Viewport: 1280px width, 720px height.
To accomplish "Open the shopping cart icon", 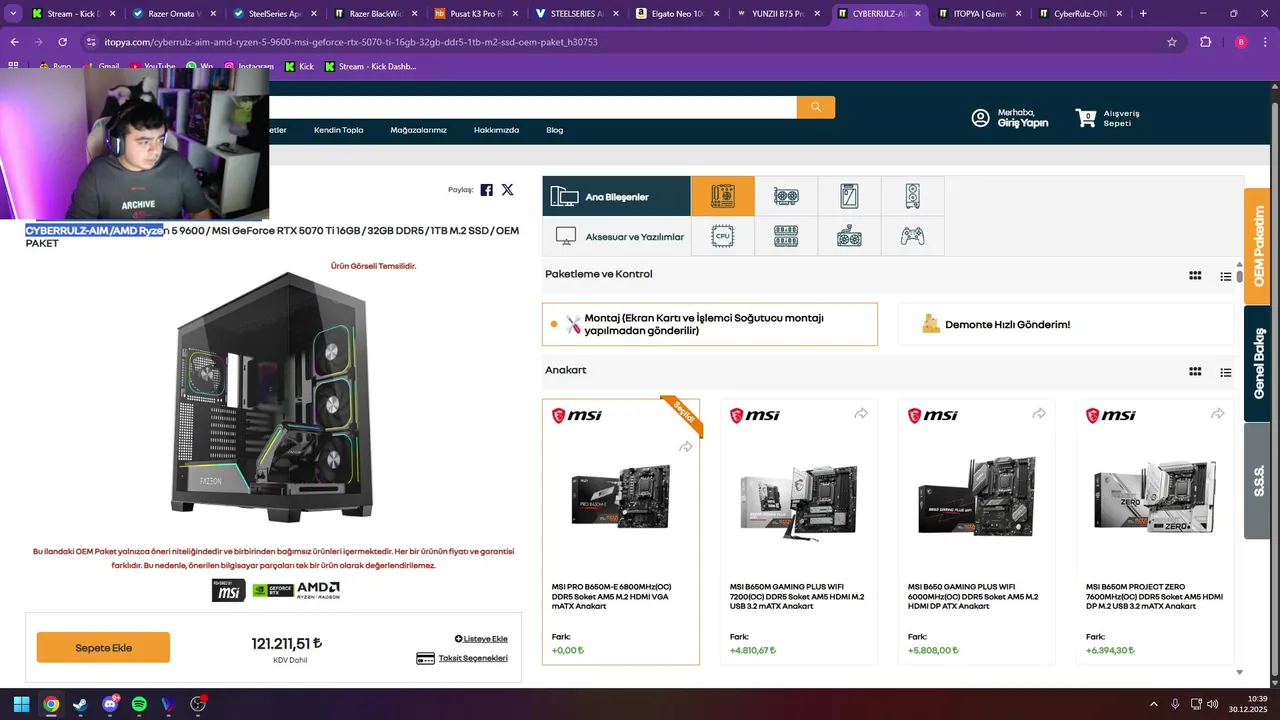I will click(x=1086, y=118).
